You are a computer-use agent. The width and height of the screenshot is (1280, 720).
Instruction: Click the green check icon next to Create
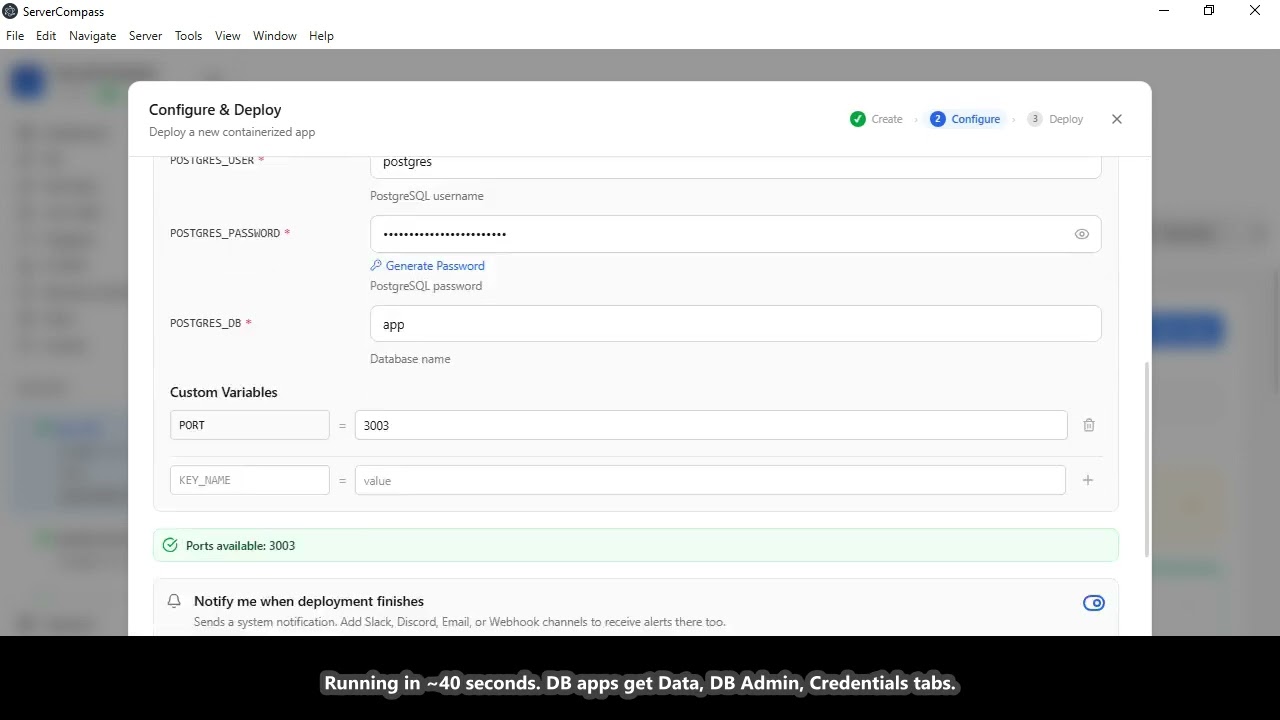point(858,119)
